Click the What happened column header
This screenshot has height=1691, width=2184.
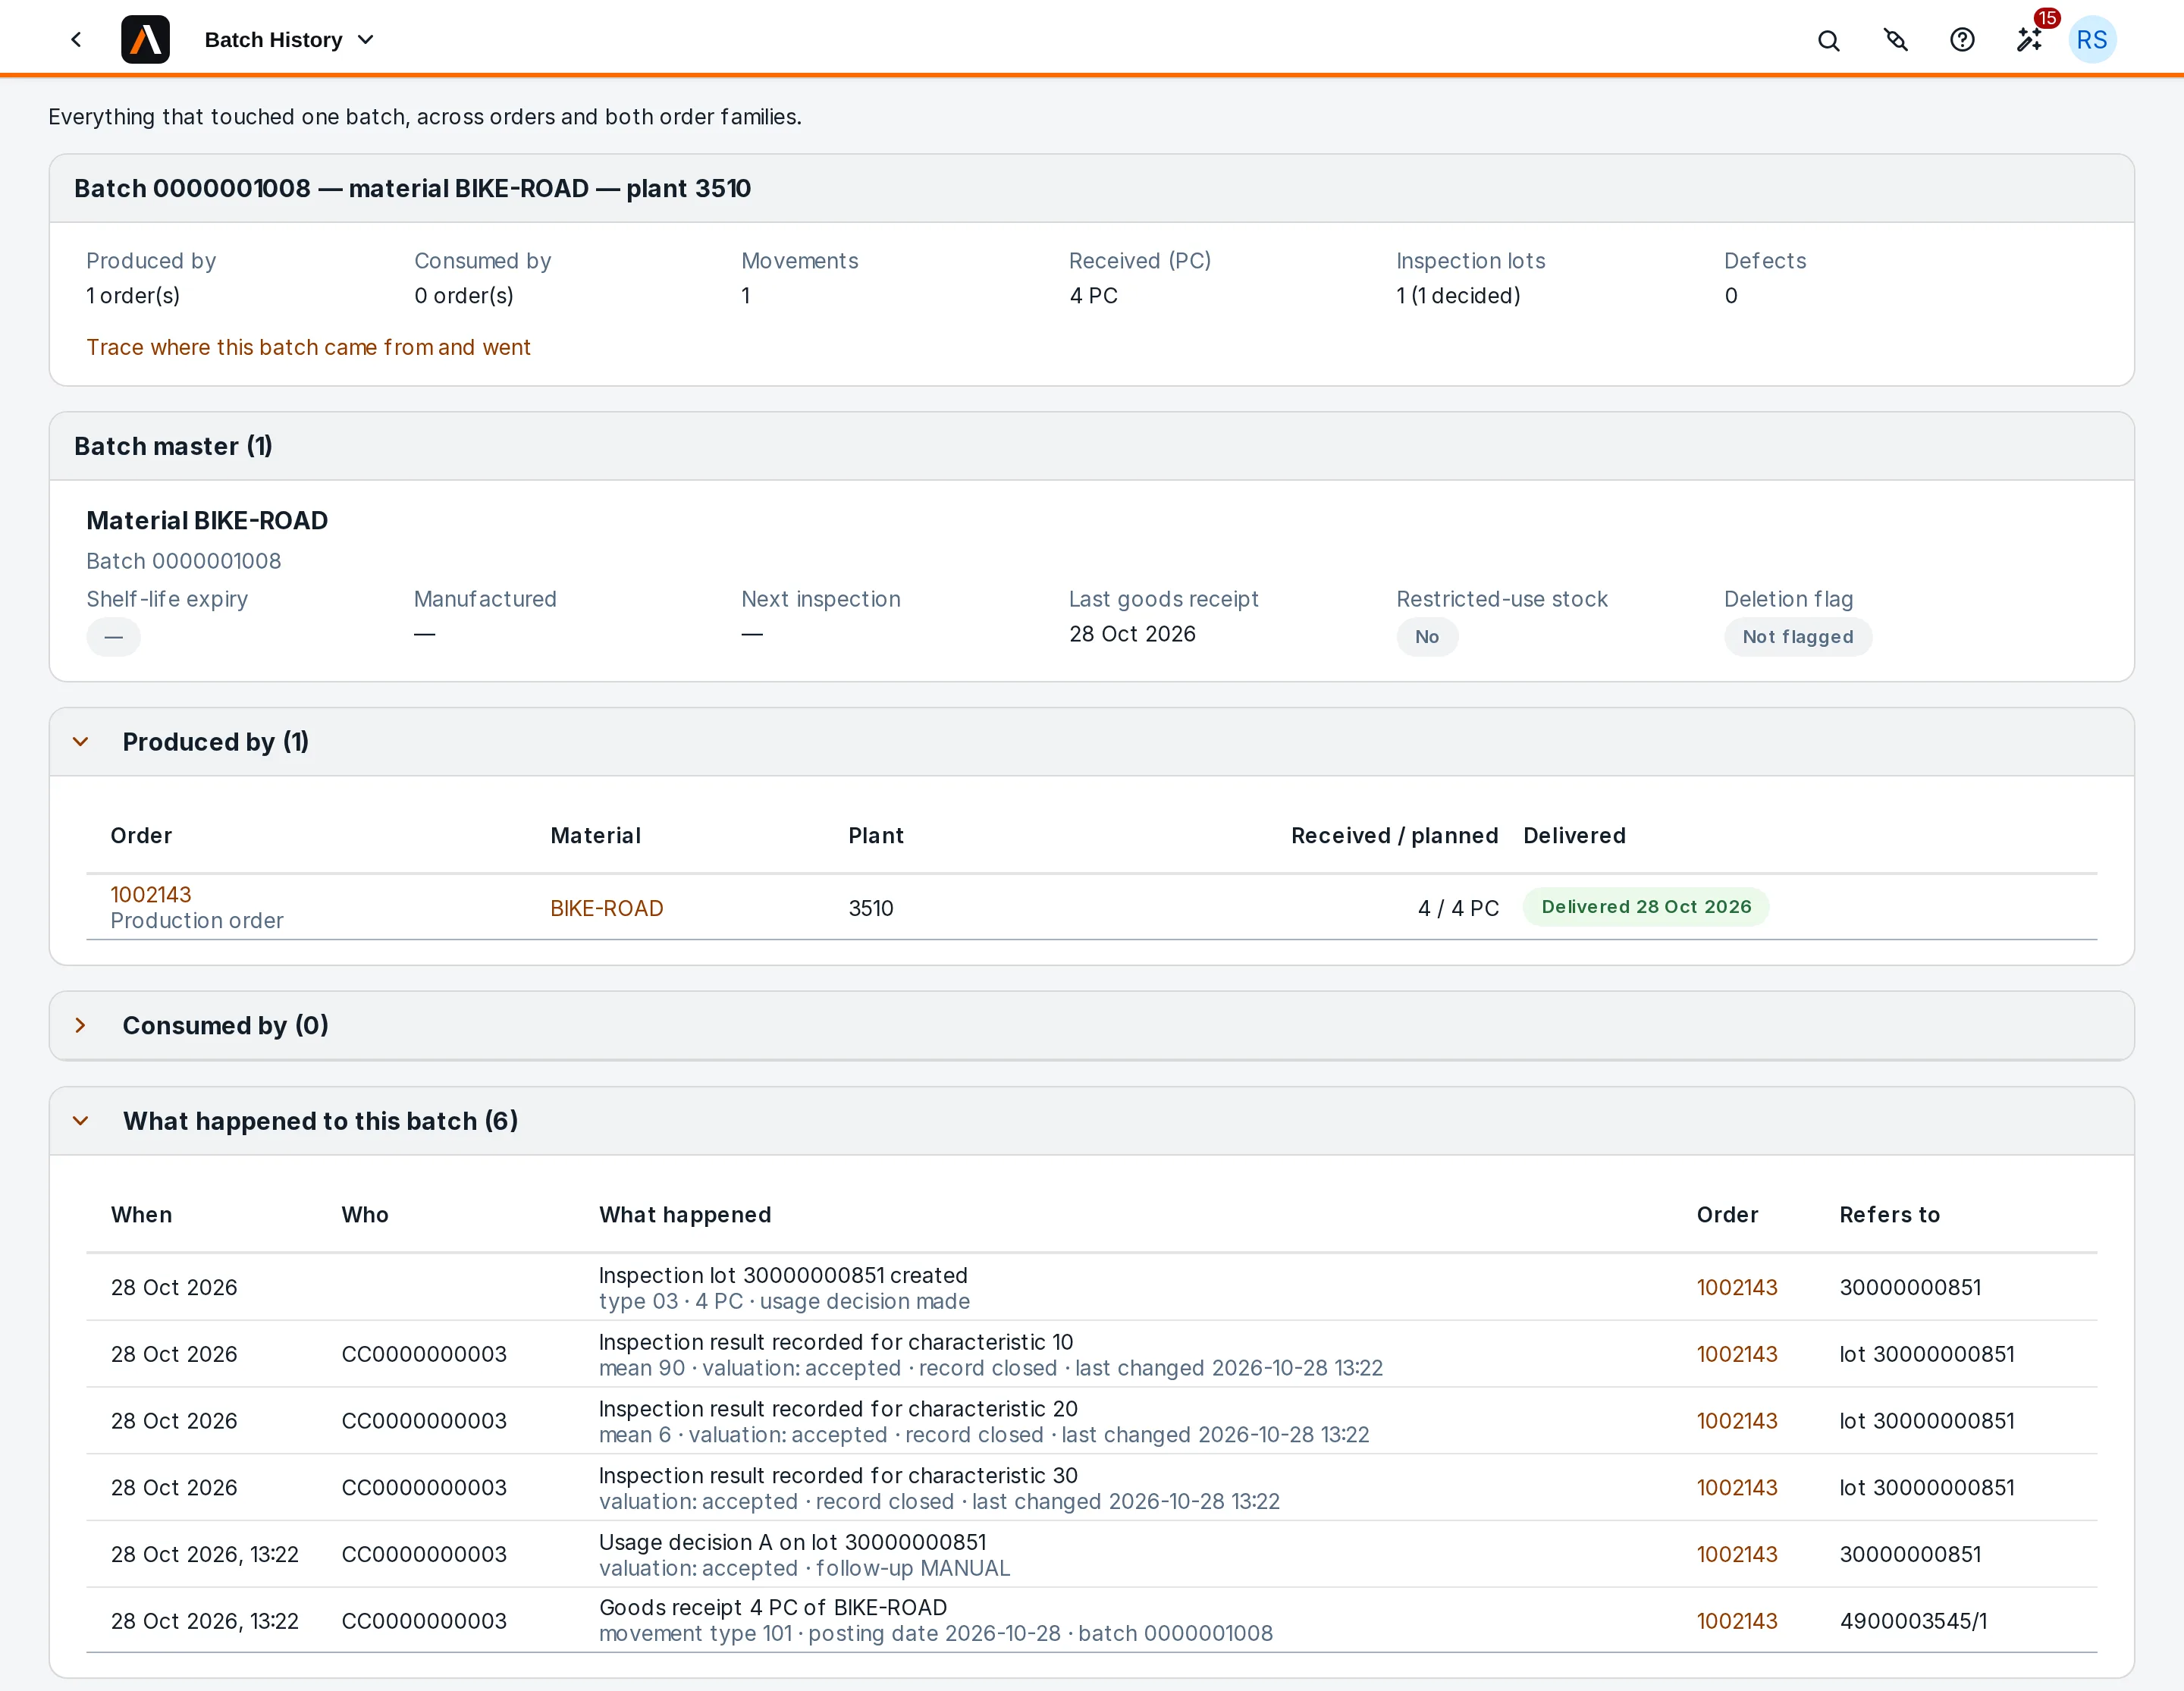(x=685, y=1215)
